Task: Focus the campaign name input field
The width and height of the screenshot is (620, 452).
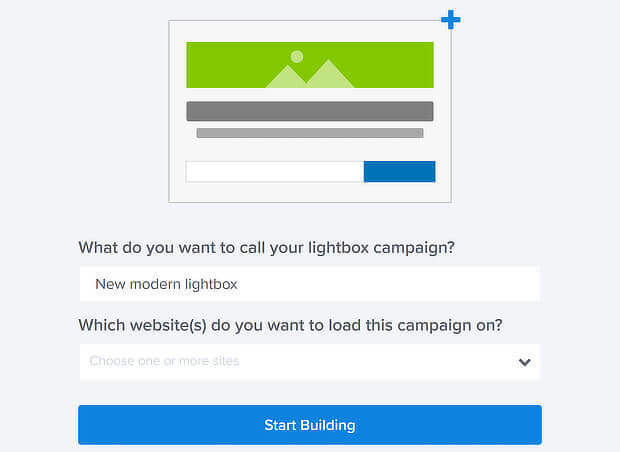Action: (310, 284)
